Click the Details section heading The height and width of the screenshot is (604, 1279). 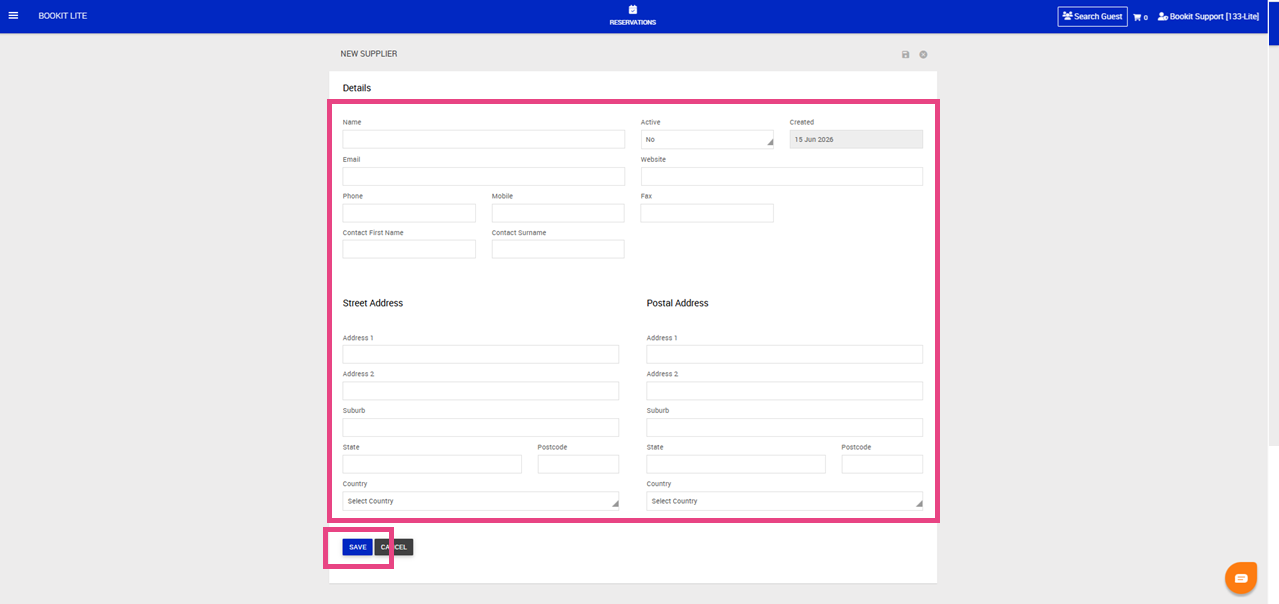[x=357, y=88]
